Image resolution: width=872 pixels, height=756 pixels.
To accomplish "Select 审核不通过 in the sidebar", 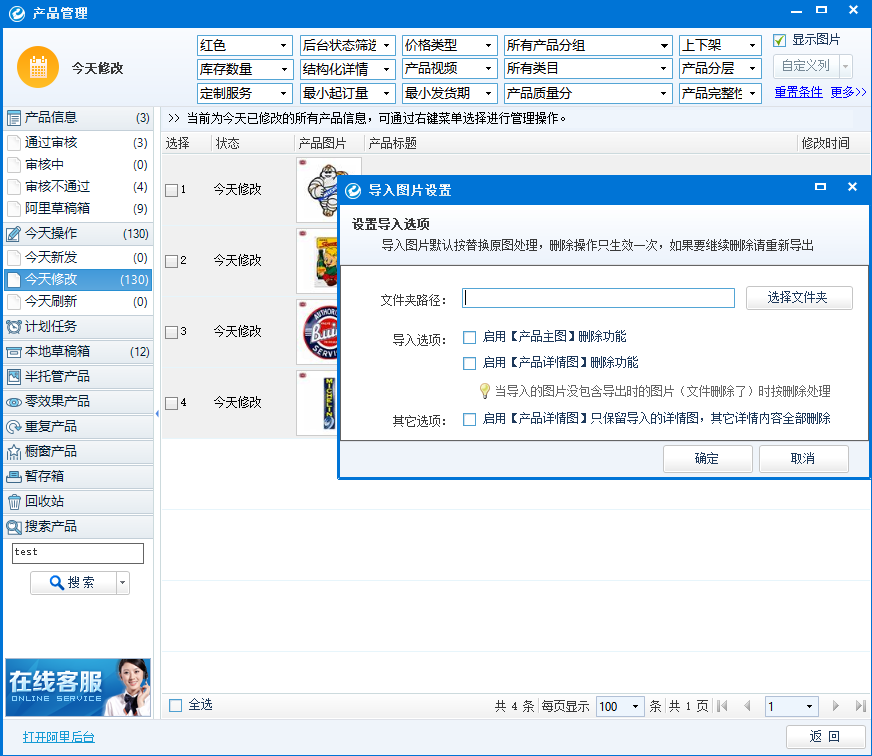I will (x=77, y=186).
